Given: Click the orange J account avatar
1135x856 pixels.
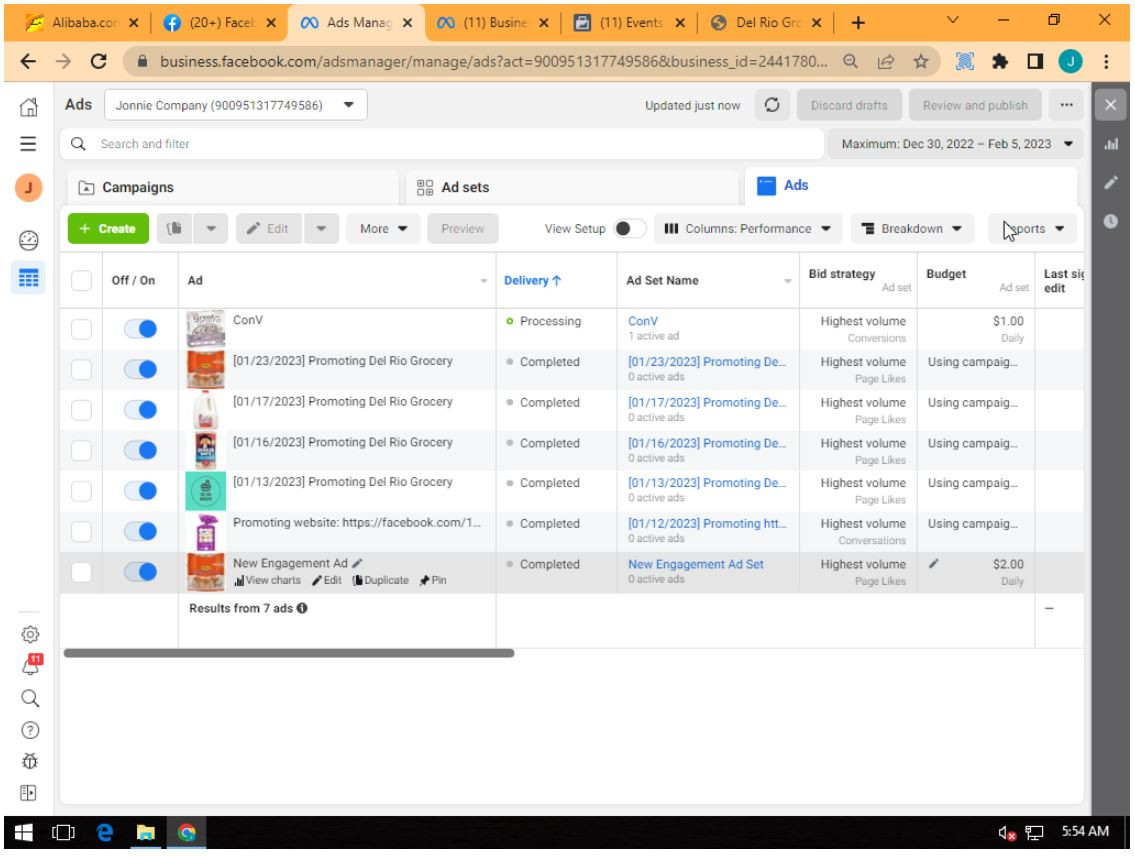Looking at the screenshot, I should click(29, 188).
